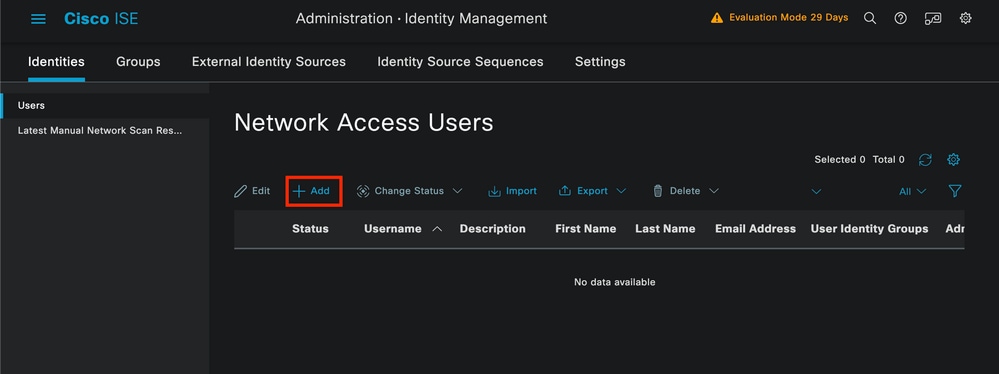Open the All filter dropdown
Screen dimensions: 999x374
(912, 191)
